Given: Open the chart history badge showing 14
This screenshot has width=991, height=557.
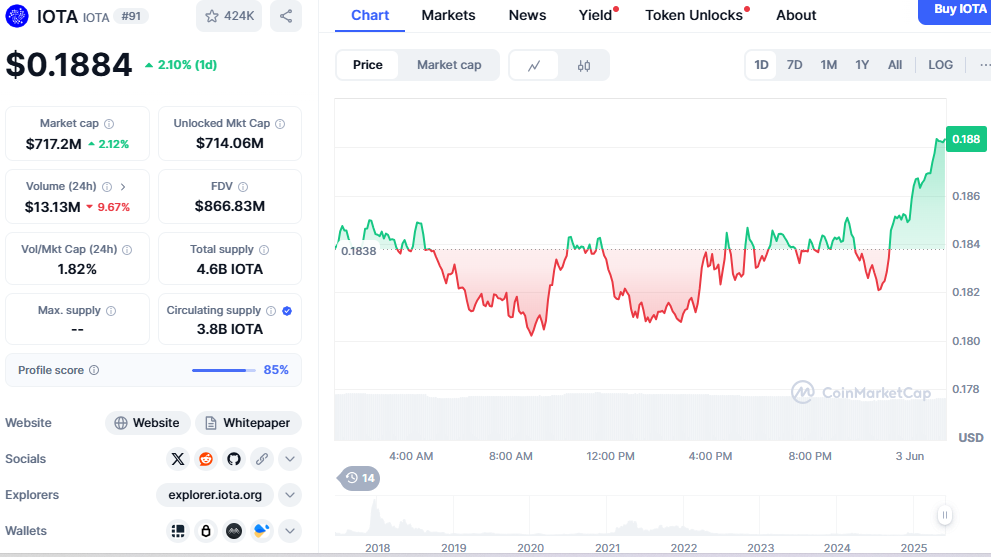Looking at the screenshot, I should [x=360, y=479].
